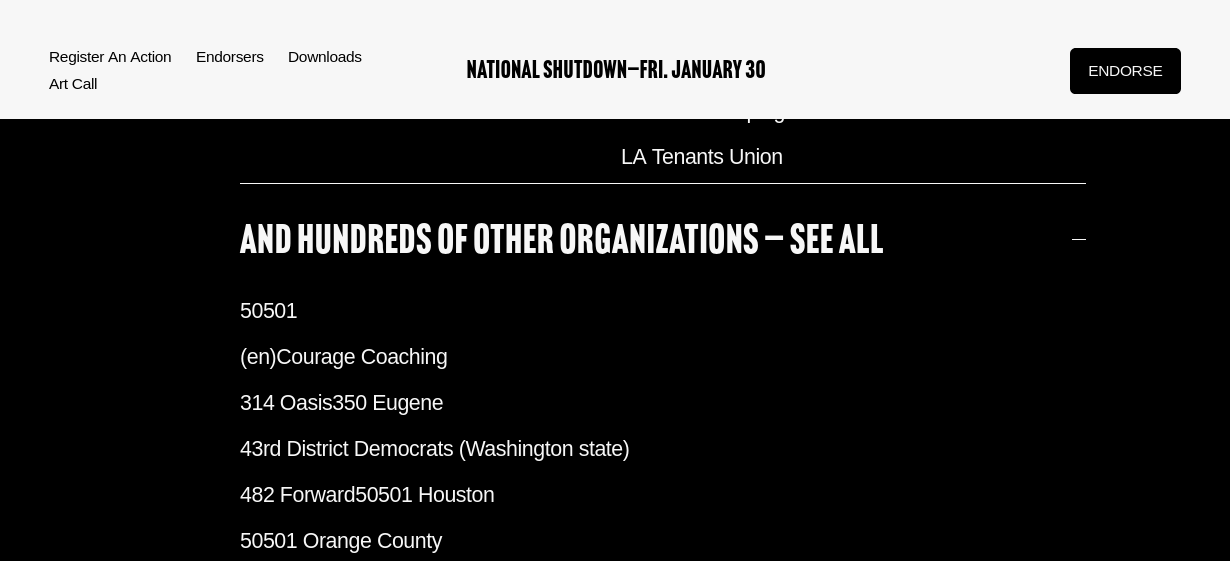Select the 50501 list entry
This screenshot has height=561, width=1230.
[269, 311]
